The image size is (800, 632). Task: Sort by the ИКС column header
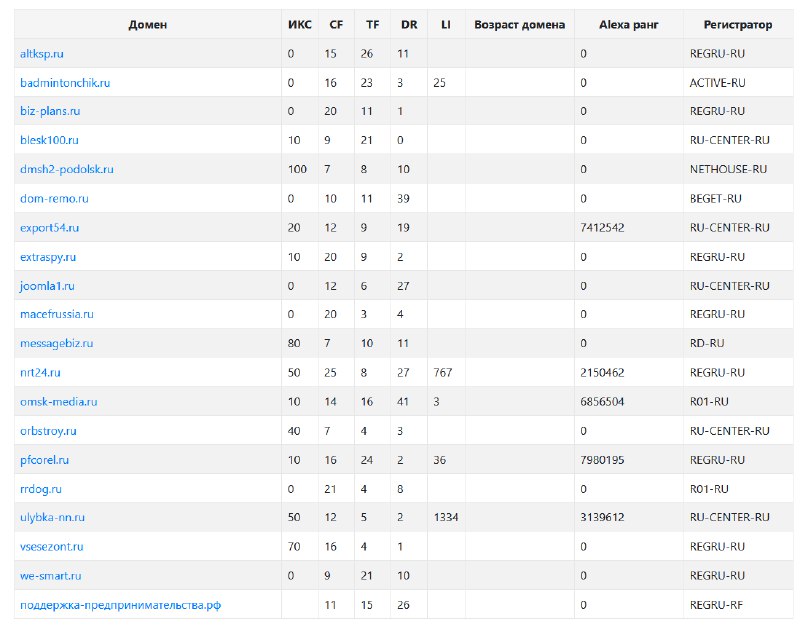tap(299, 24)
